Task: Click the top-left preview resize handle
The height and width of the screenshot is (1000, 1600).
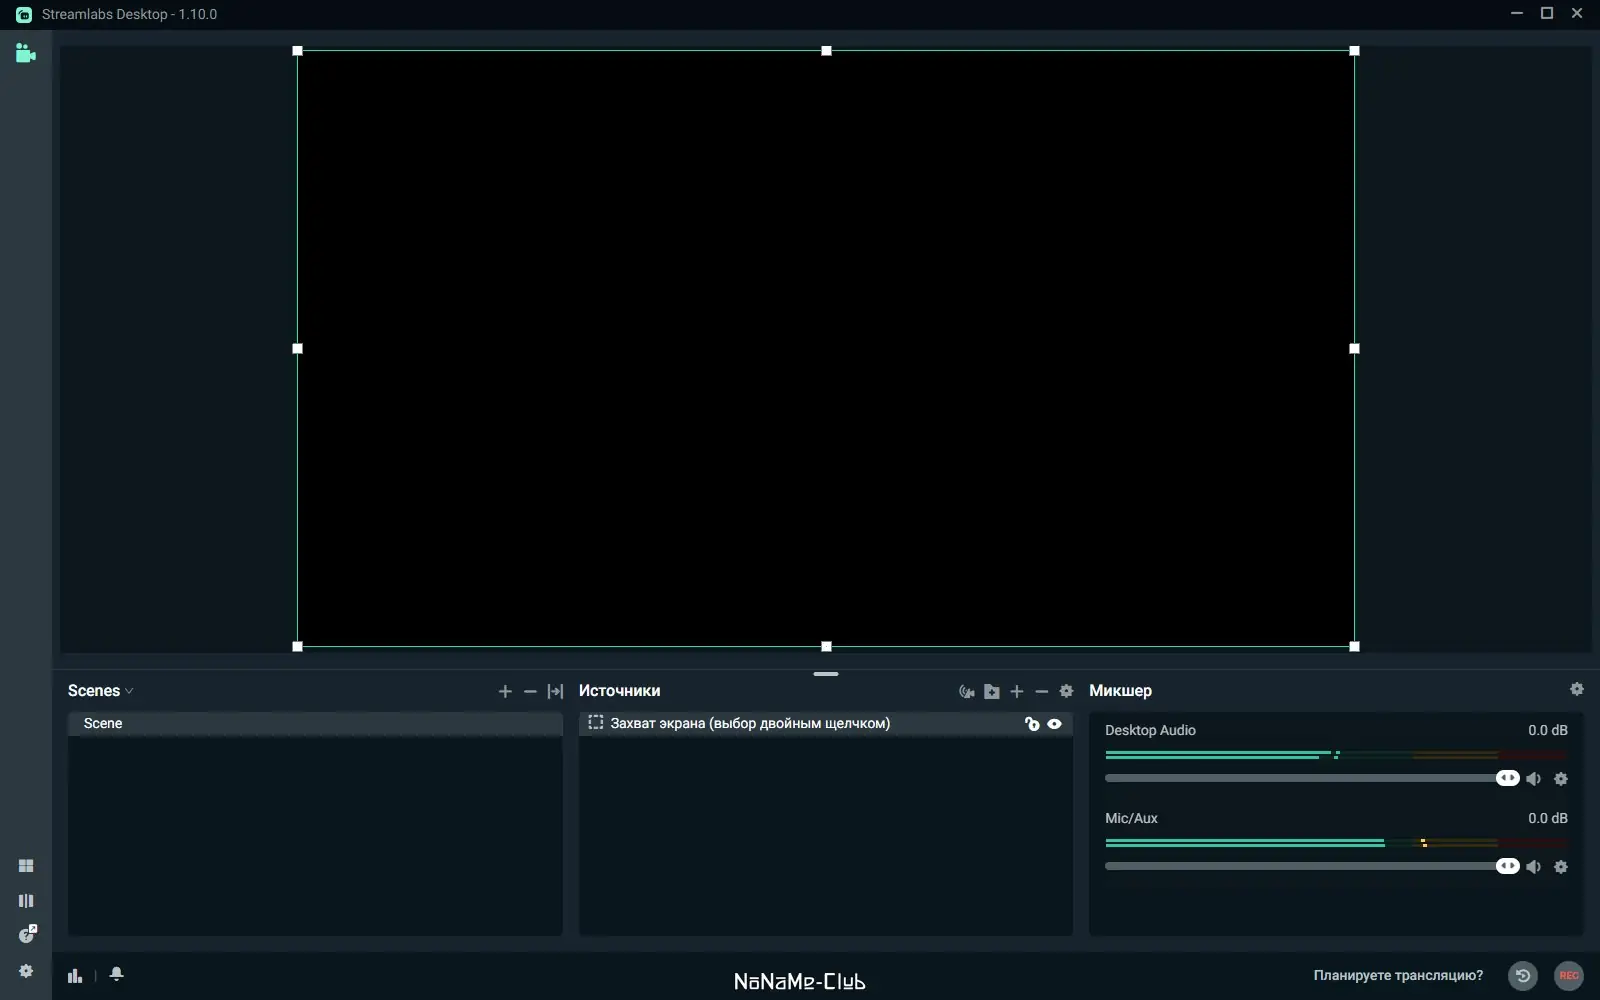Action: tap(297, 51)
